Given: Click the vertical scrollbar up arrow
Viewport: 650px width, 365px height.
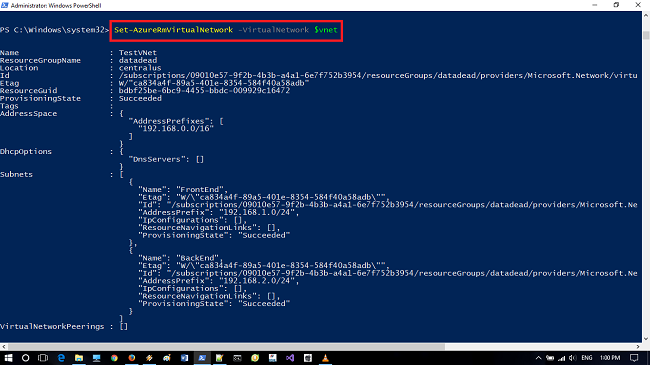Looking at the screenshot, I should click(x=646, y=15).
